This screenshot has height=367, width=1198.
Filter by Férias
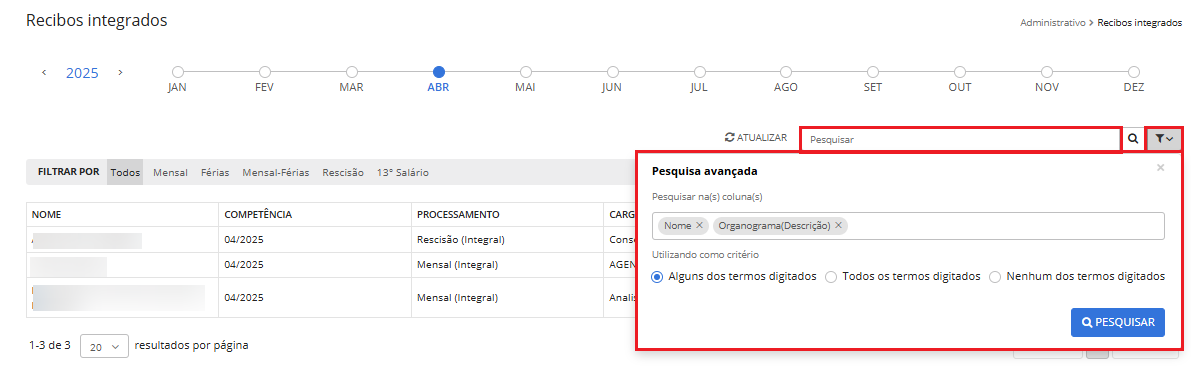tap(215, 173)
